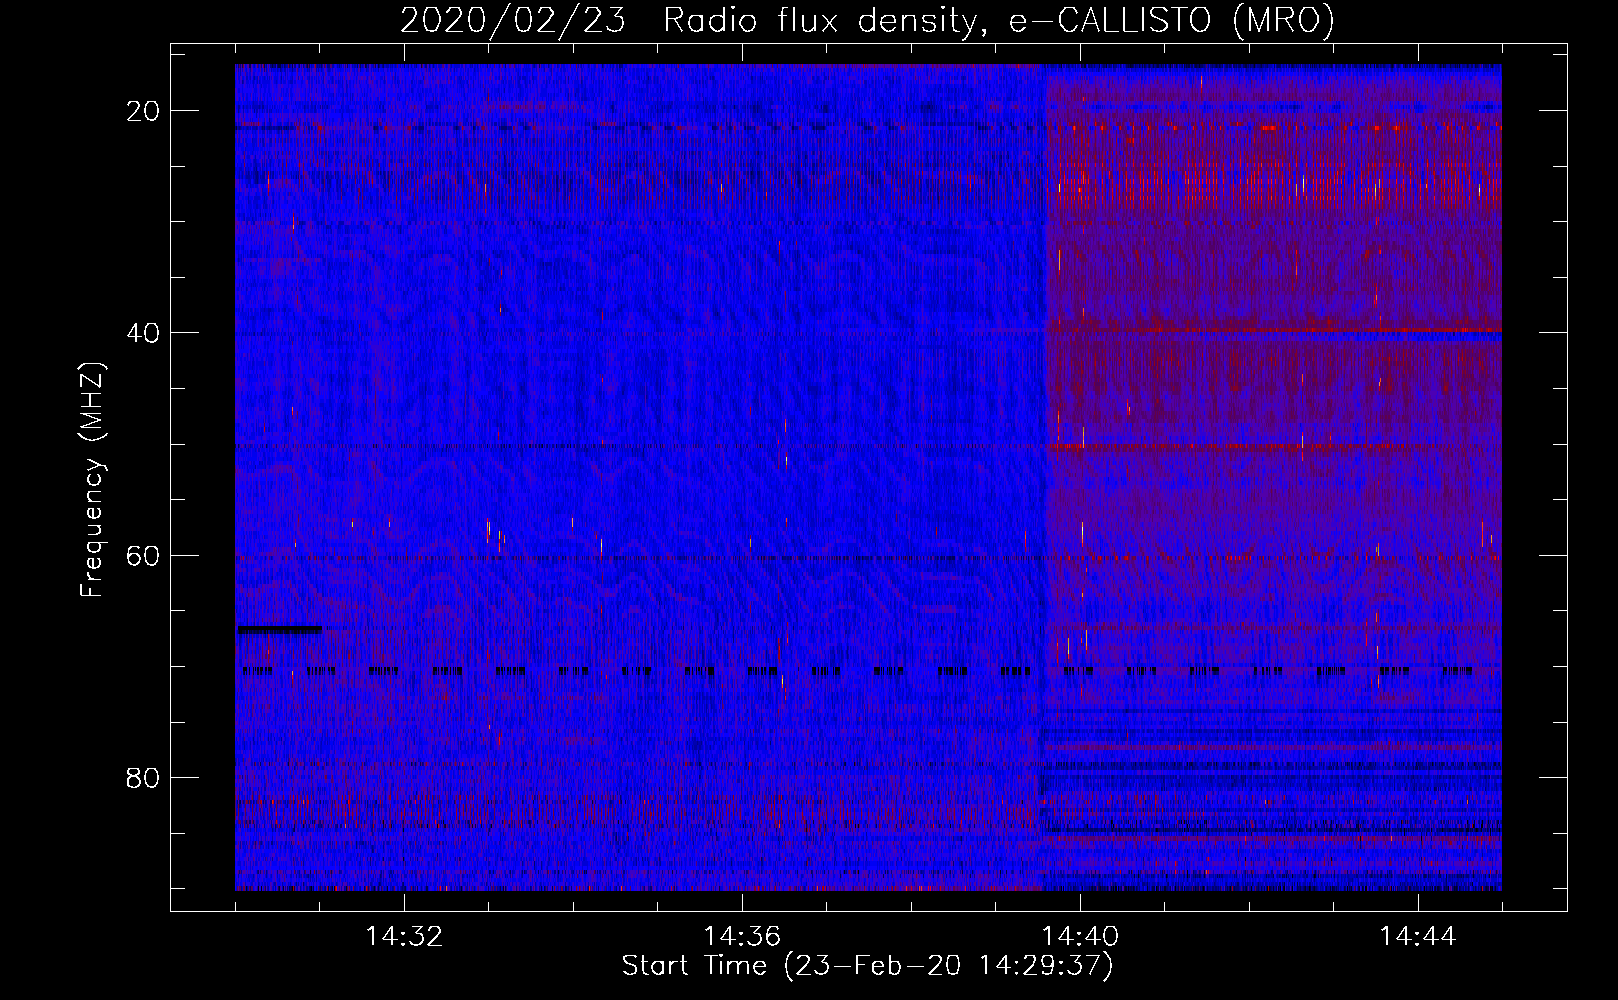Click the 14:40 time tick label
1618x1000 pixels.
point(1080,937)
